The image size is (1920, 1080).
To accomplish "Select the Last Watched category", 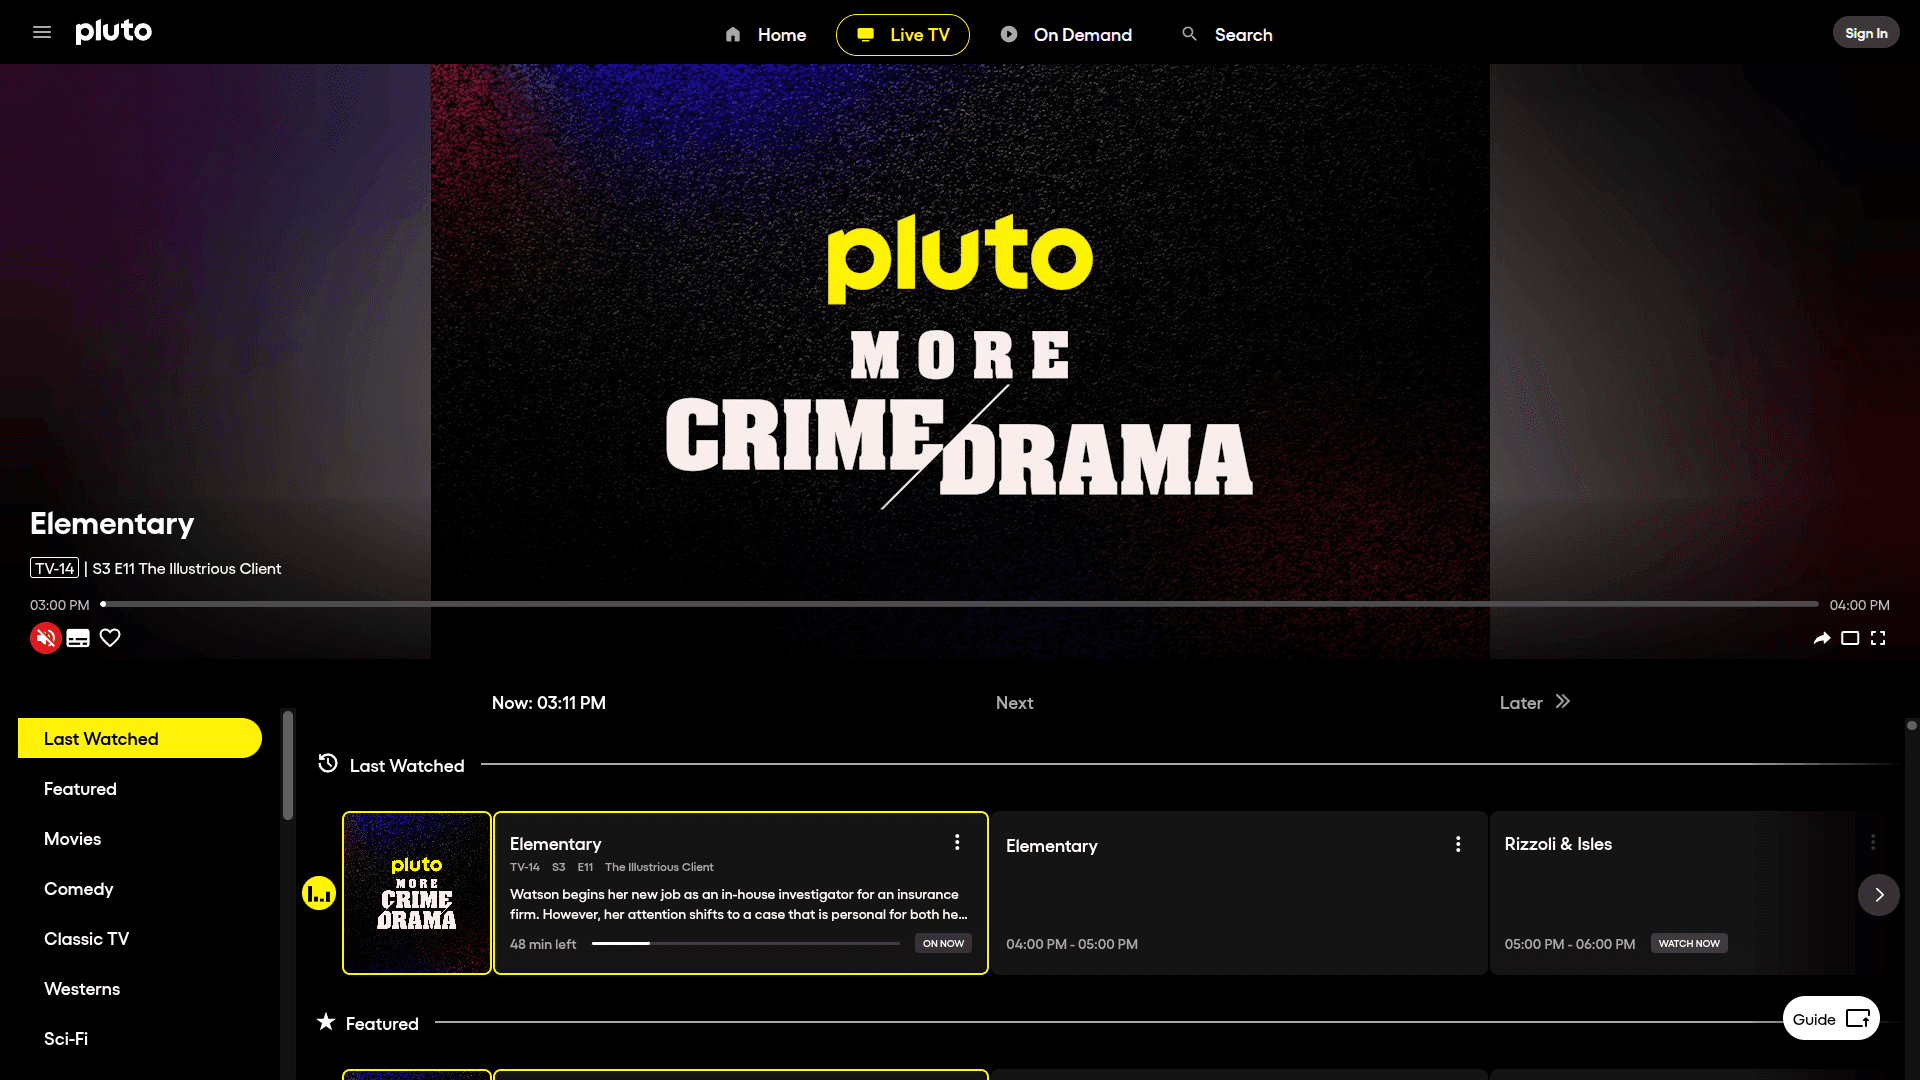I will click(x=140, y=738).
